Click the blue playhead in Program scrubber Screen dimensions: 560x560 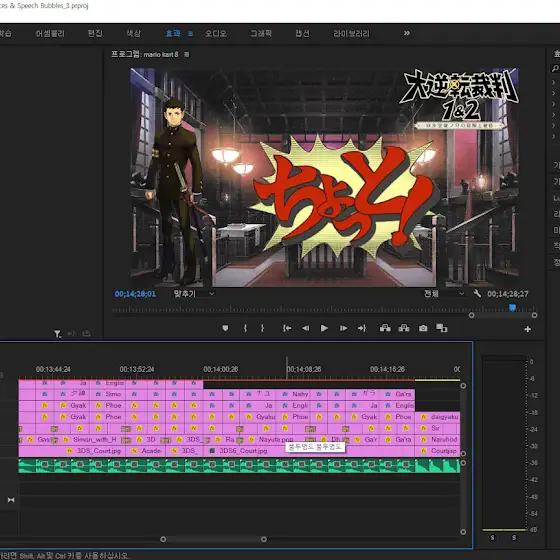[512, 308]
